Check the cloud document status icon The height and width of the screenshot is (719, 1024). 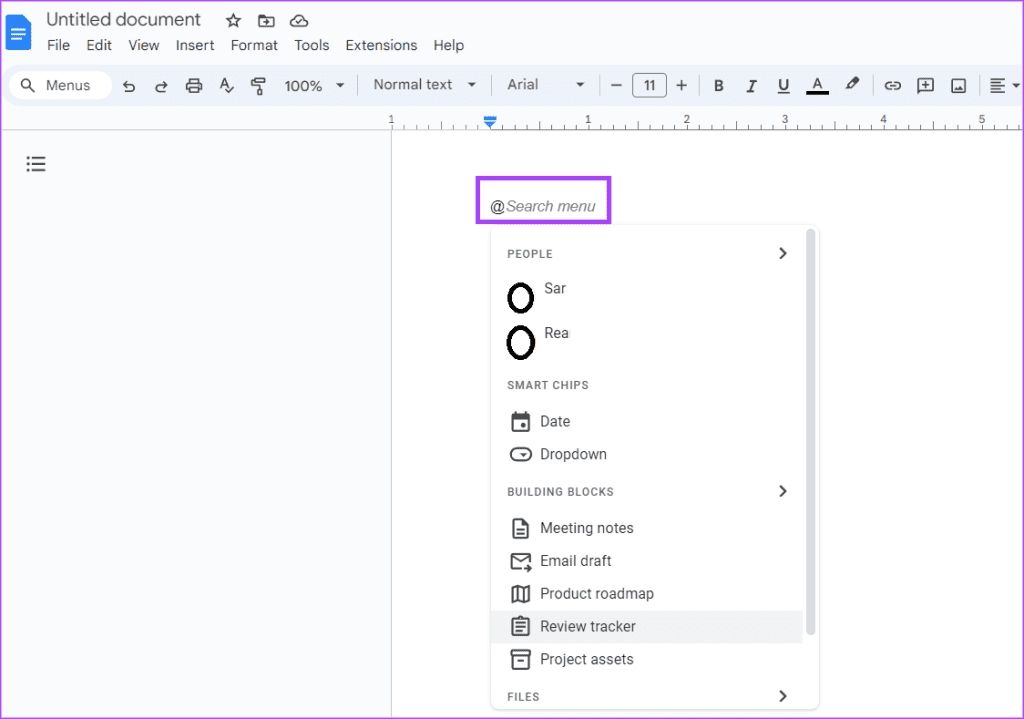(x=299, y=21)
